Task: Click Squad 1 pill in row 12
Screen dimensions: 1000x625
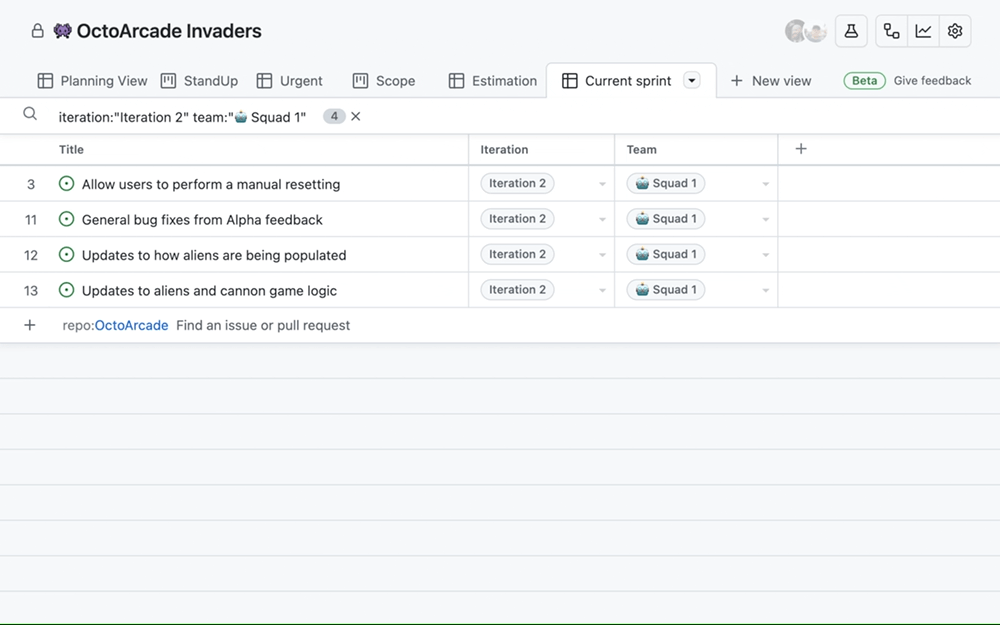Action: point(666,254)
